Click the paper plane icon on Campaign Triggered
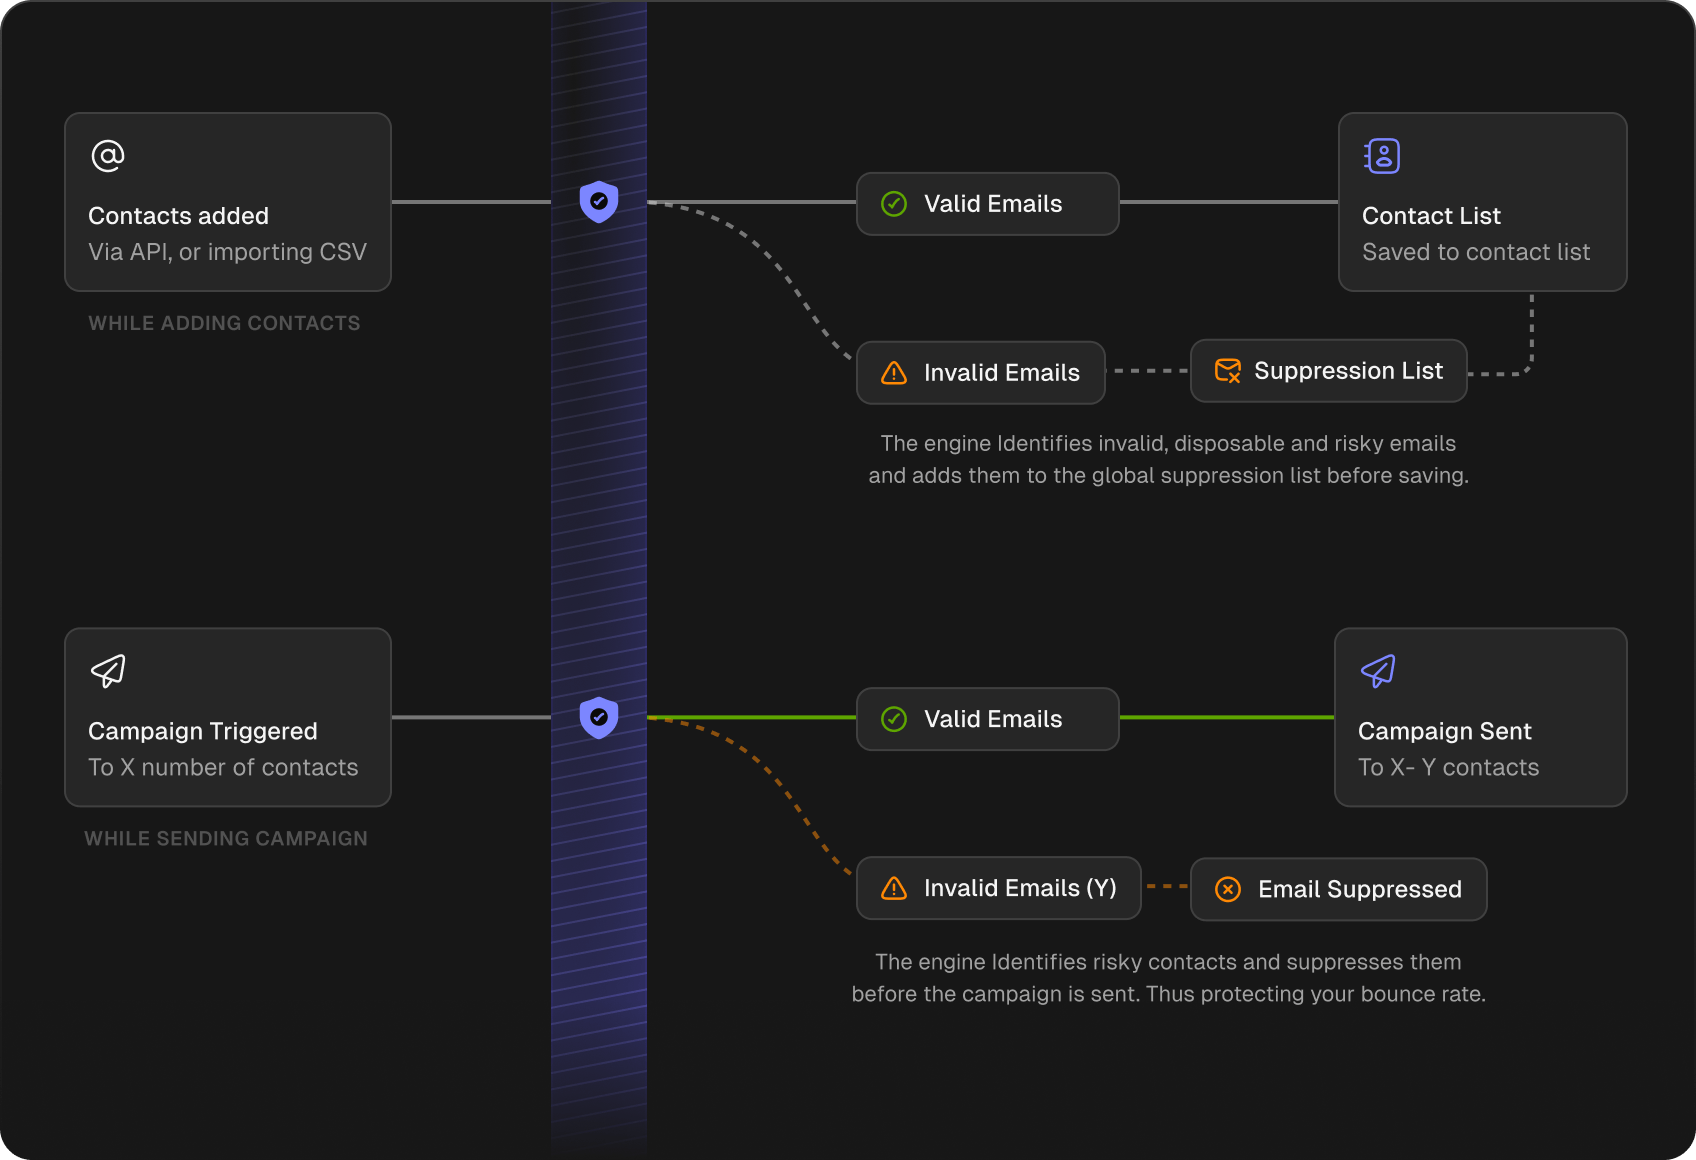The image size is (1696, 1160). click(x=106, y=671)
